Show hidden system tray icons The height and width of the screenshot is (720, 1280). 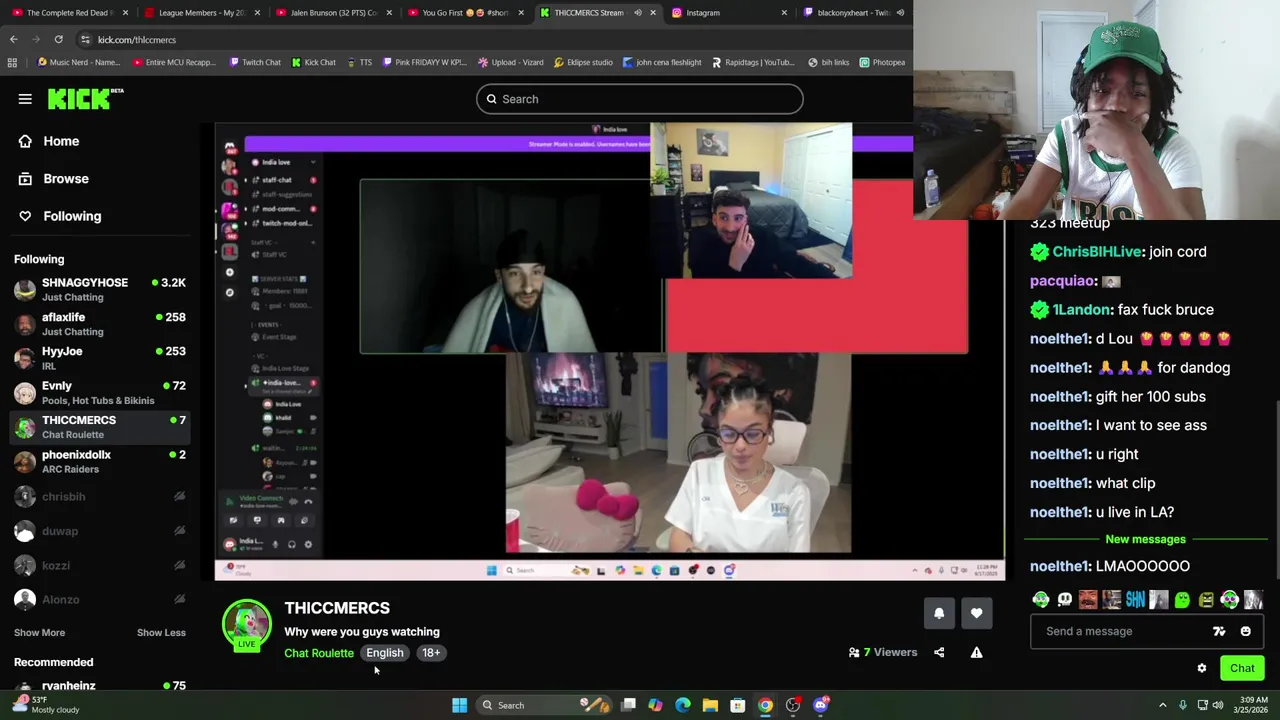point(1162,705)
